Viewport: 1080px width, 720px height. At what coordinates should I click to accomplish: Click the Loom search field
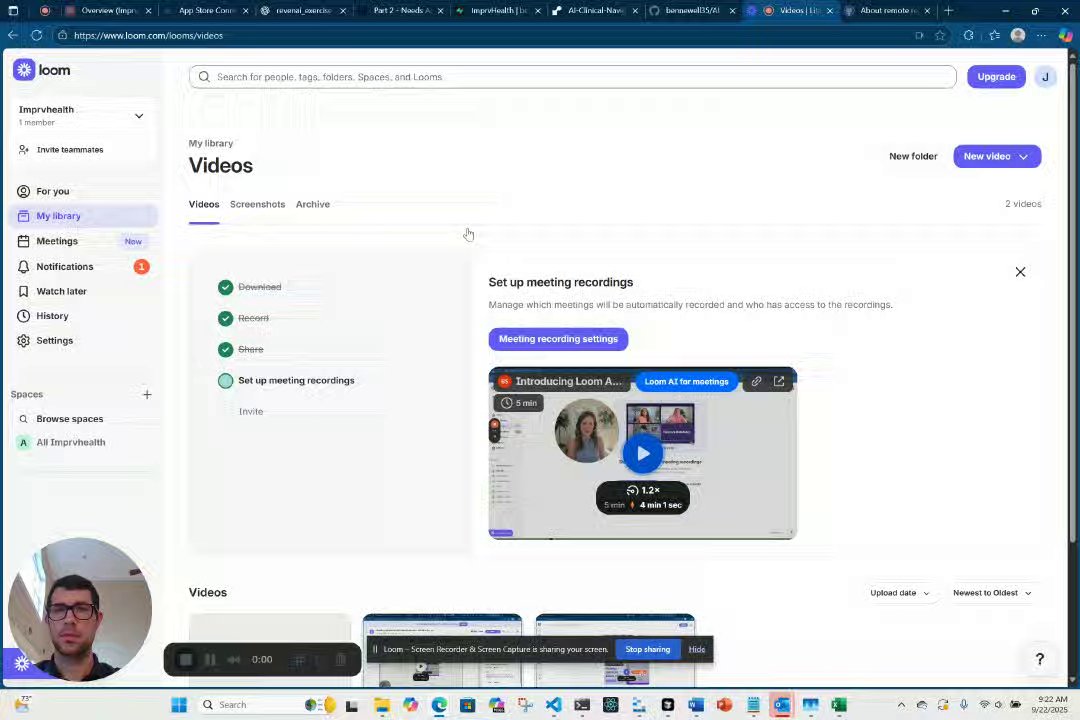coord(572,76)
